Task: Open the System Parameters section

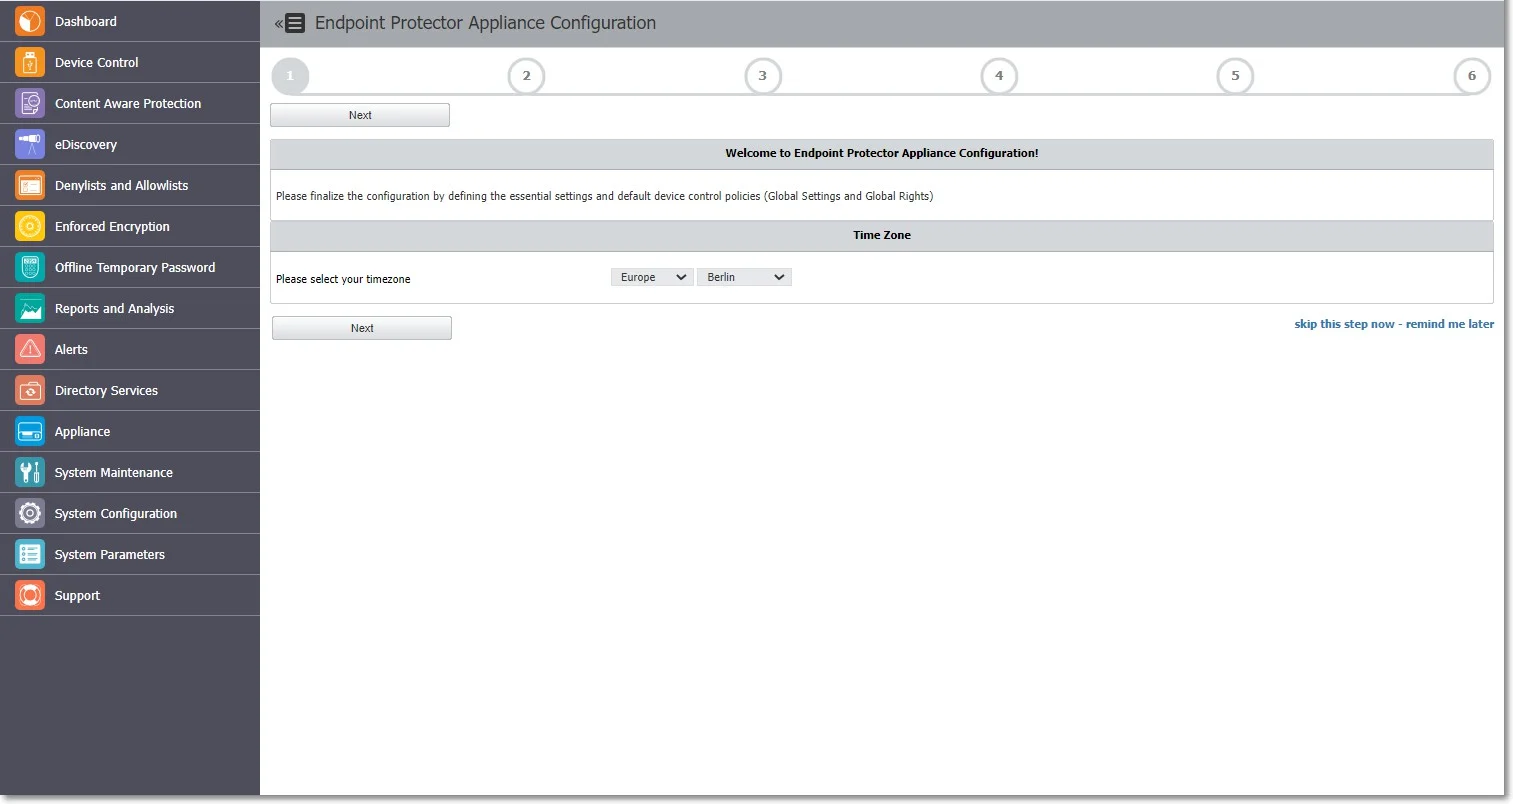Action: [x=130, y=554]
